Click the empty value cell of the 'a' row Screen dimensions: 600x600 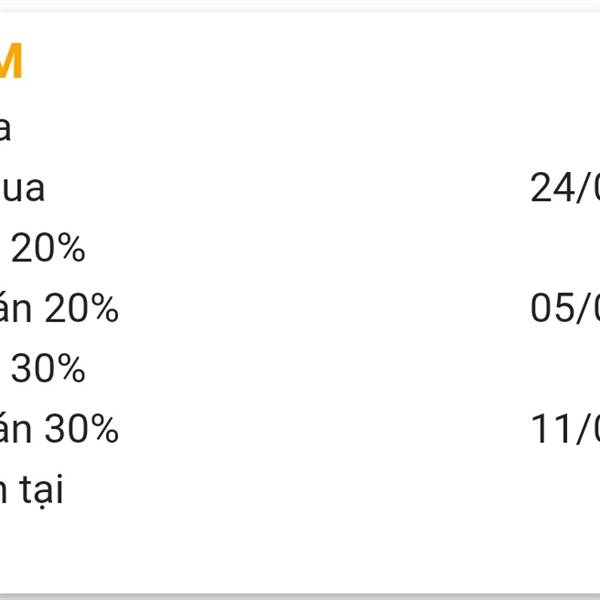[x=565, y=129]
